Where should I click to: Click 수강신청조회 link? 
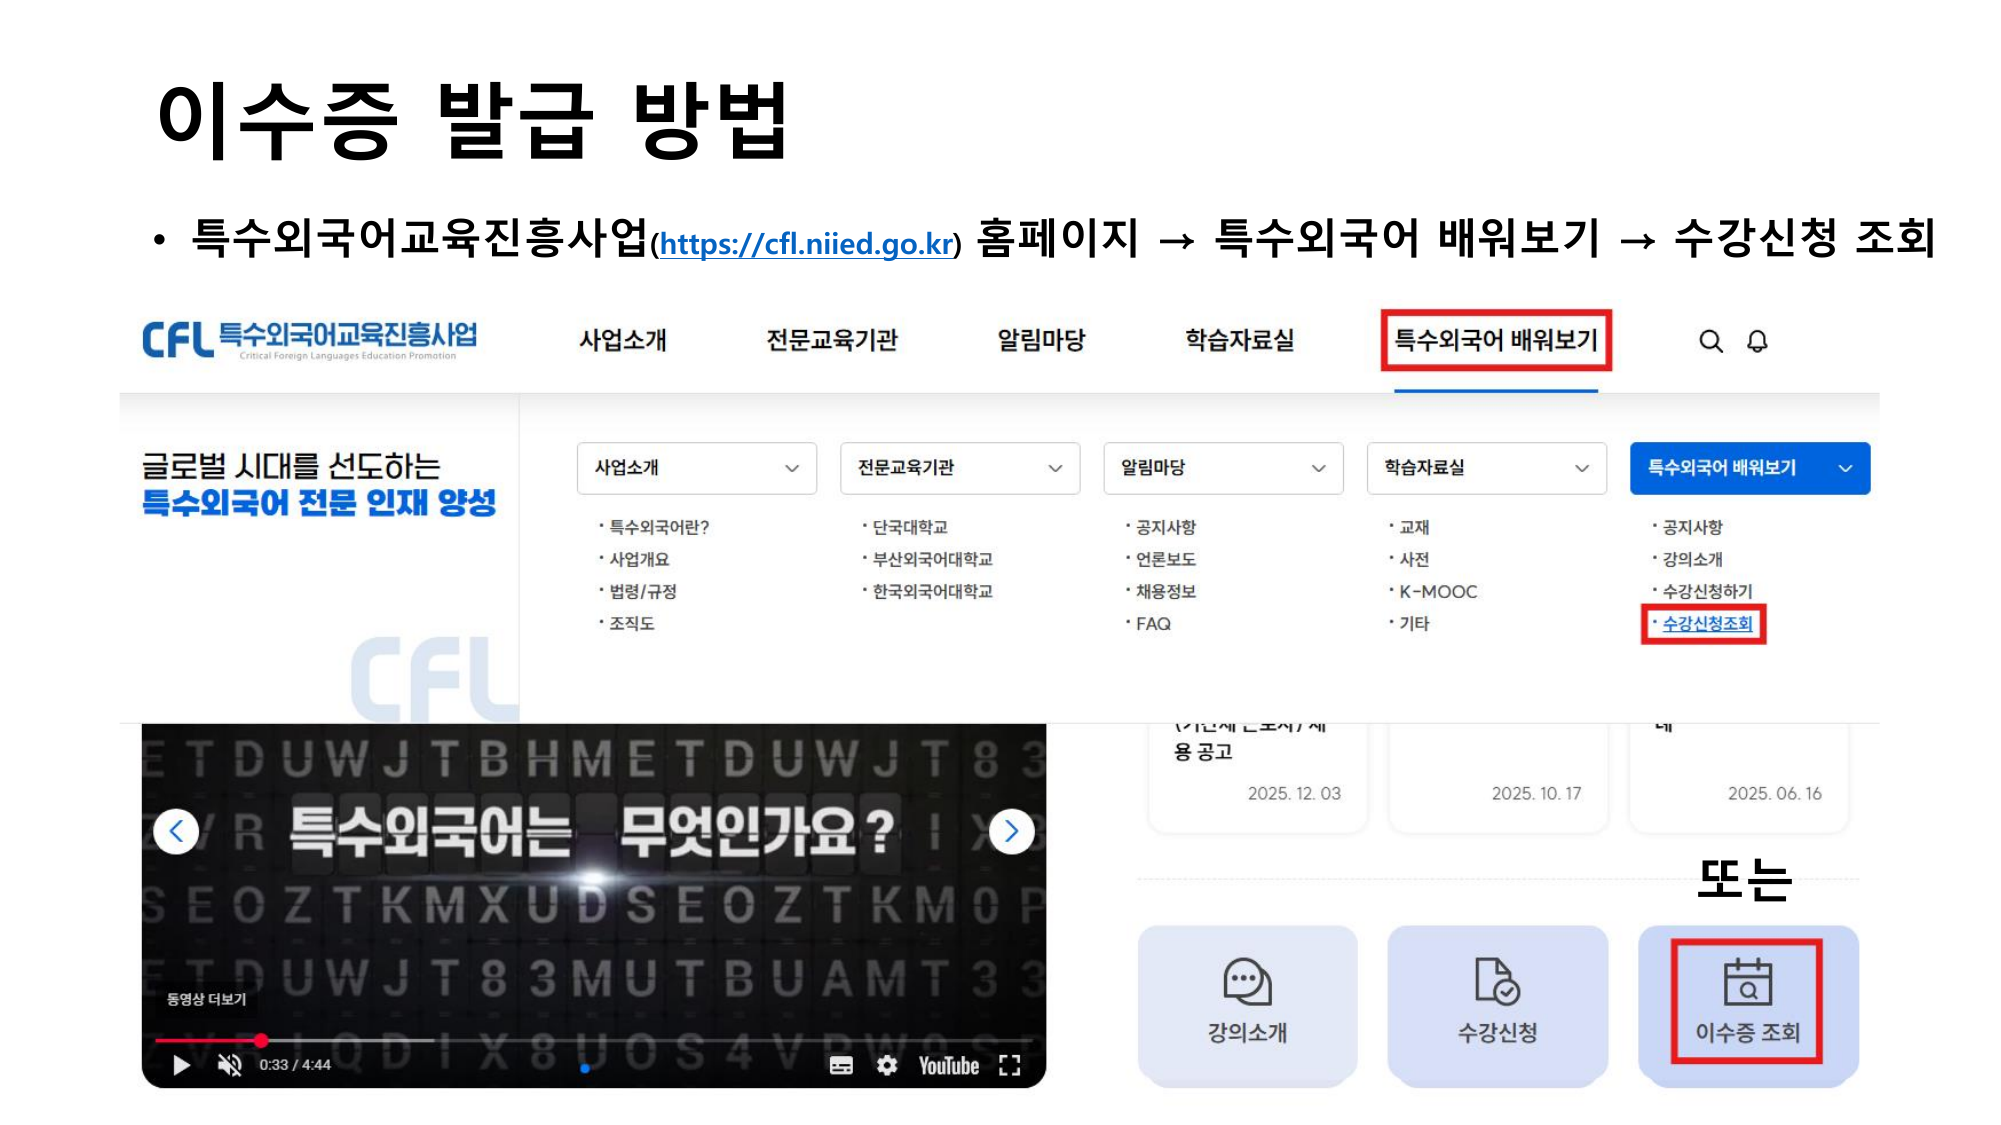click(x=1706, y=624)
